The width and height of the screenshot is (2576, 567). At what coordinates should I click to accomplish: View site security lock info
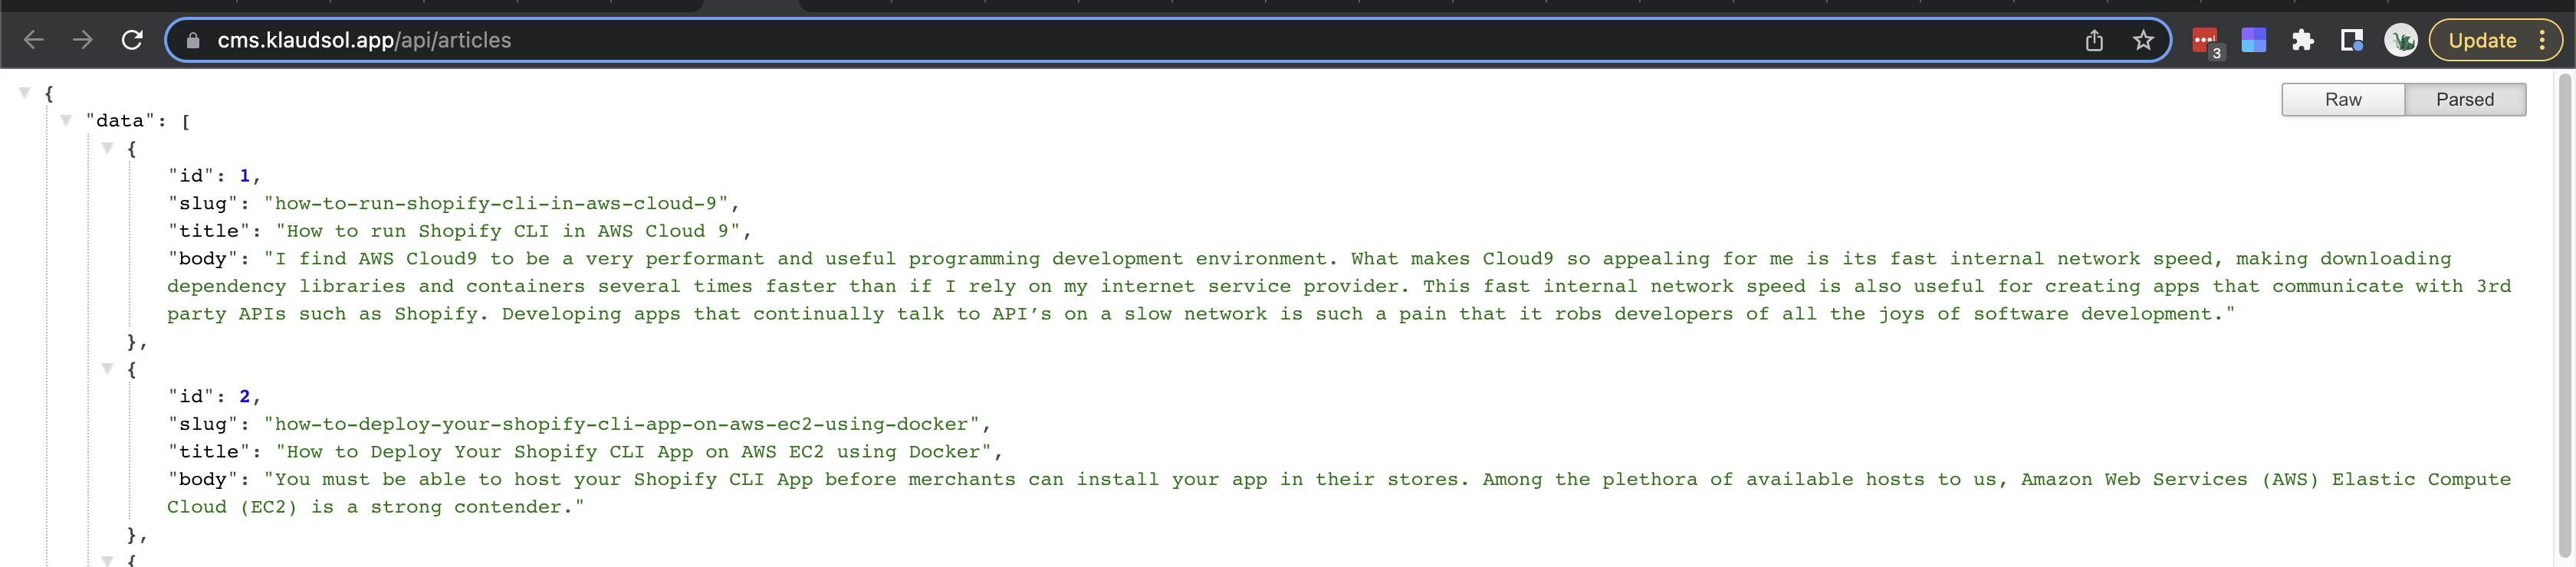click(x=194, y=40)
